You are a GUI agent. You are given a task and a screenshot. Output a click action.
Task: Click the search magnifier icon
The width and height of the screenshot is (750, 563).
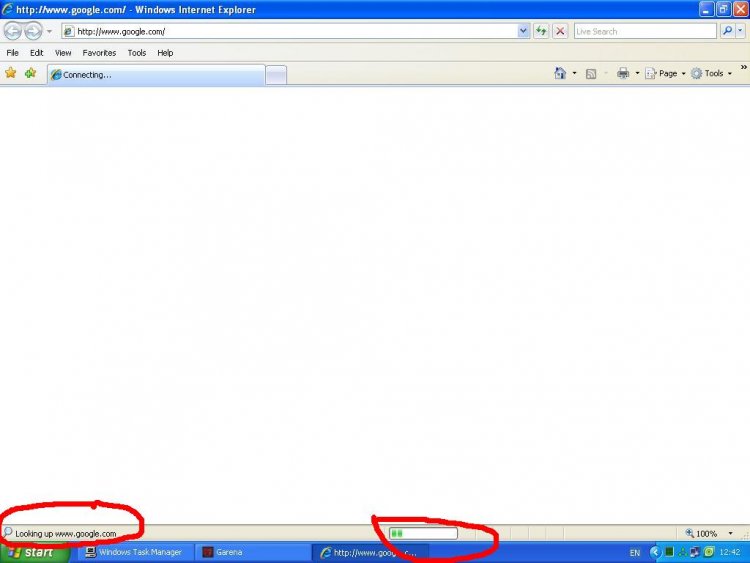(727, 31)
